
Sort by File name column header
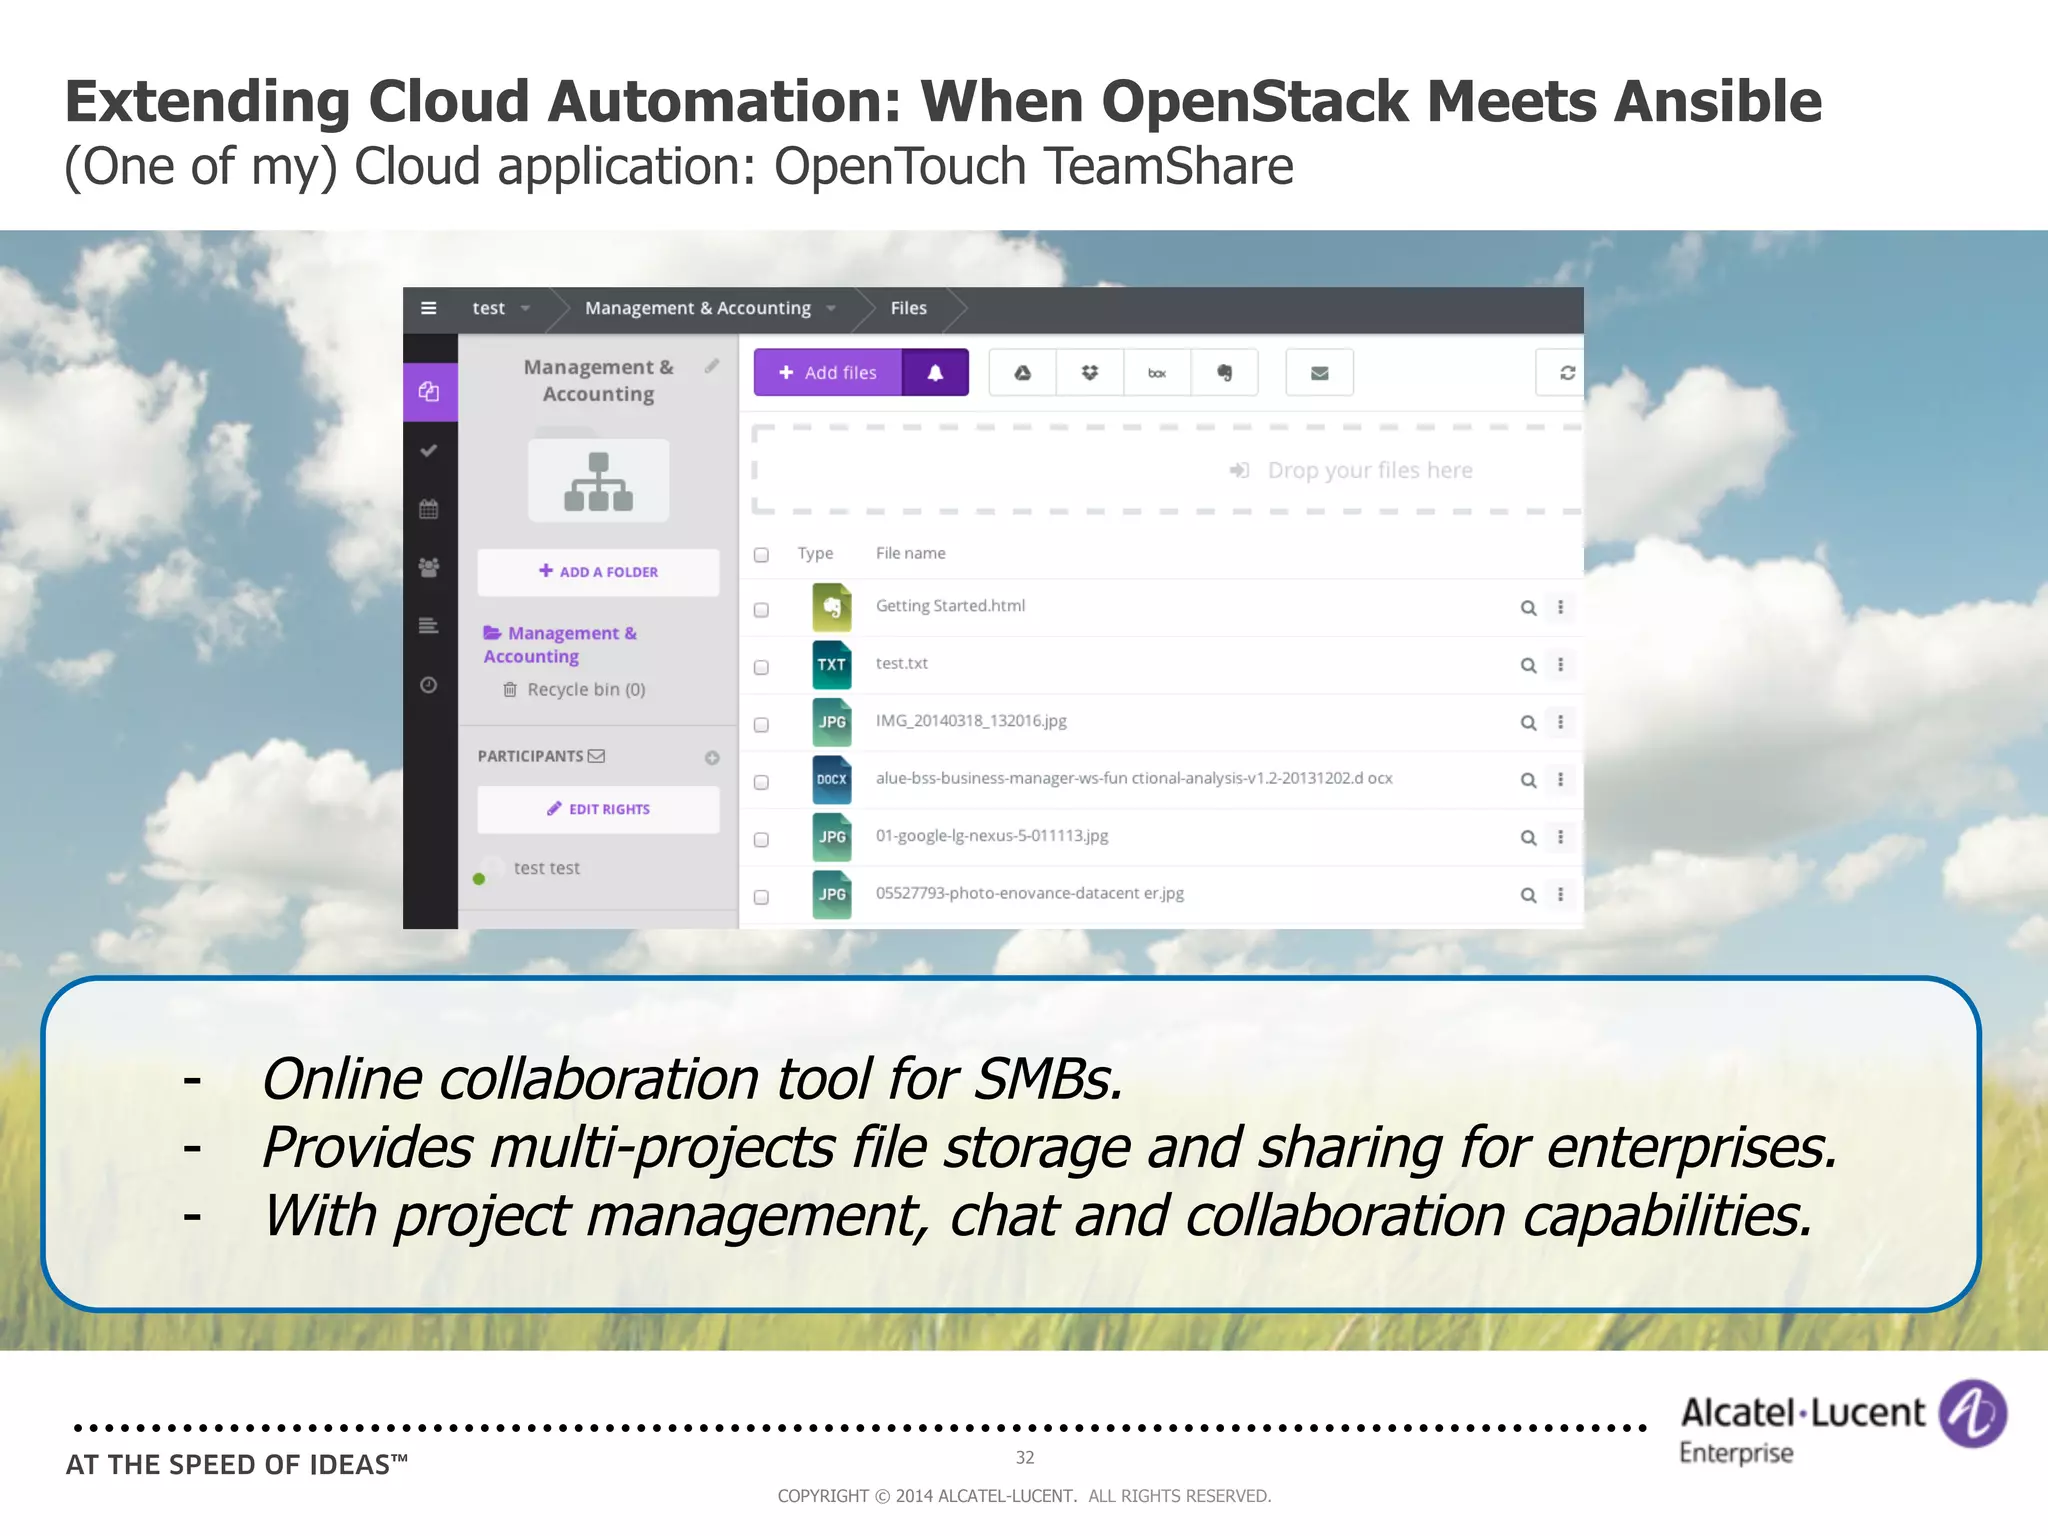[x=910, y=553]
